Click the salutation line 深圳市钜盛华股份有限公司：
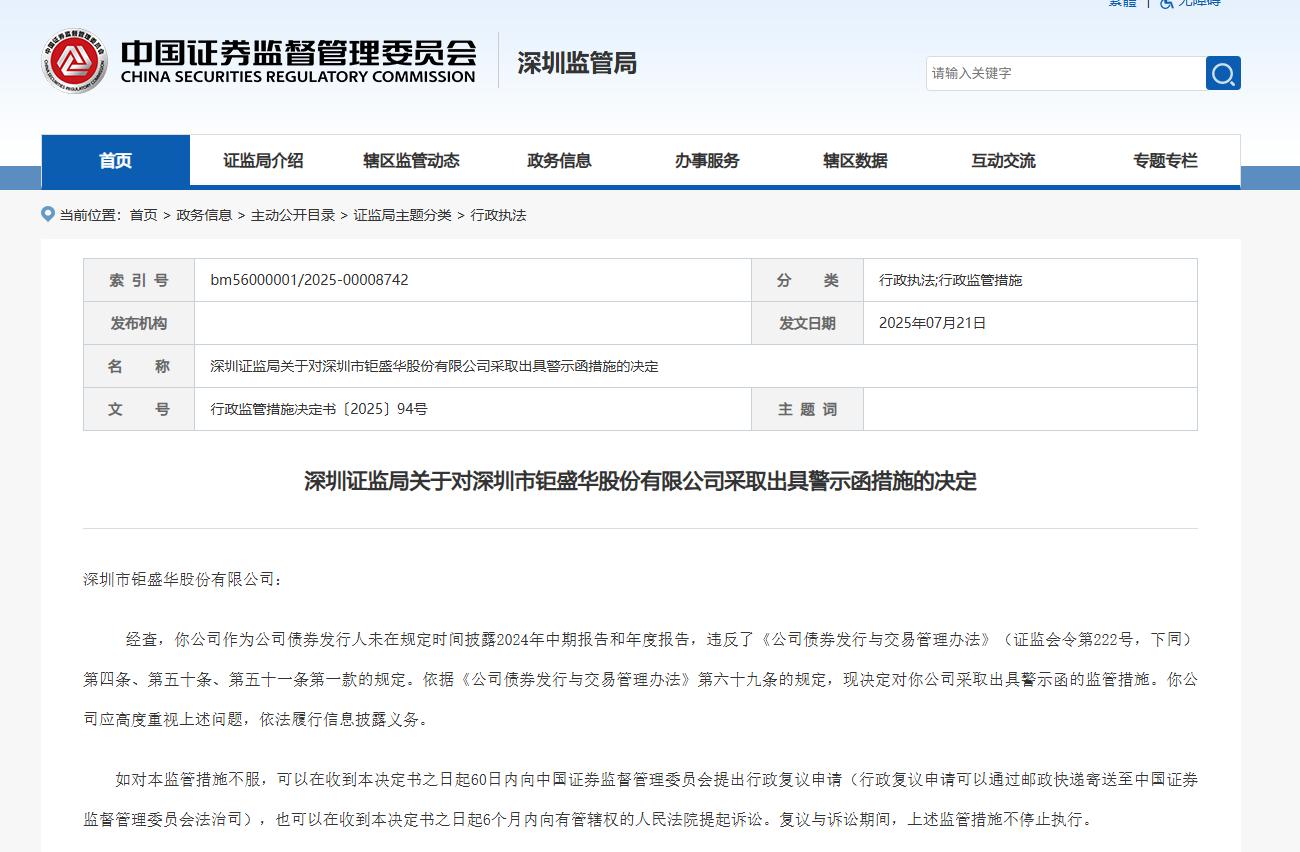Screen dimensions: 1300x852 pos(183,579)
